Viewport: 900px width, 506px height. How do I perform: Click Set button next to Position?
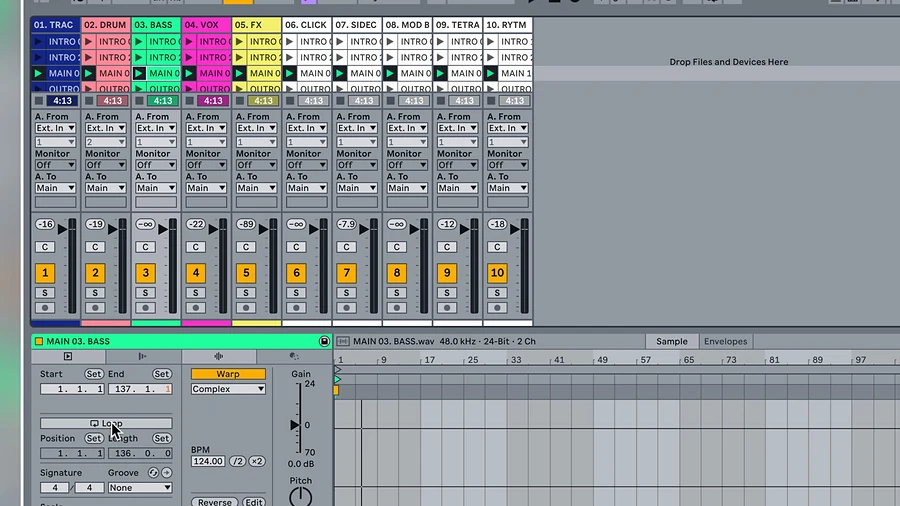pyautogui.click(x=94, y=438)
